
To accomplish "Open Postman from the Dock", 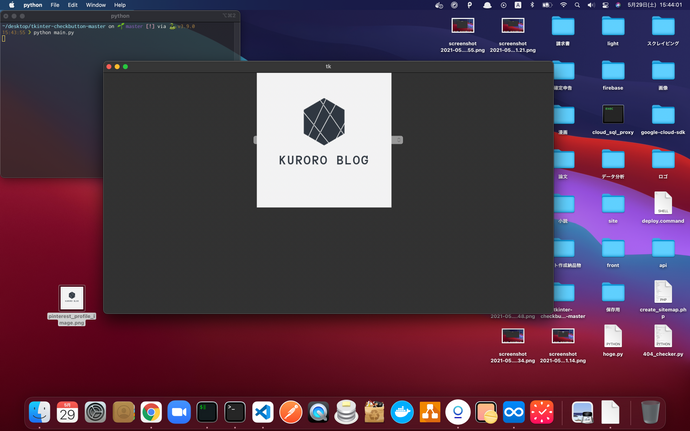I will tap(291, 412).
